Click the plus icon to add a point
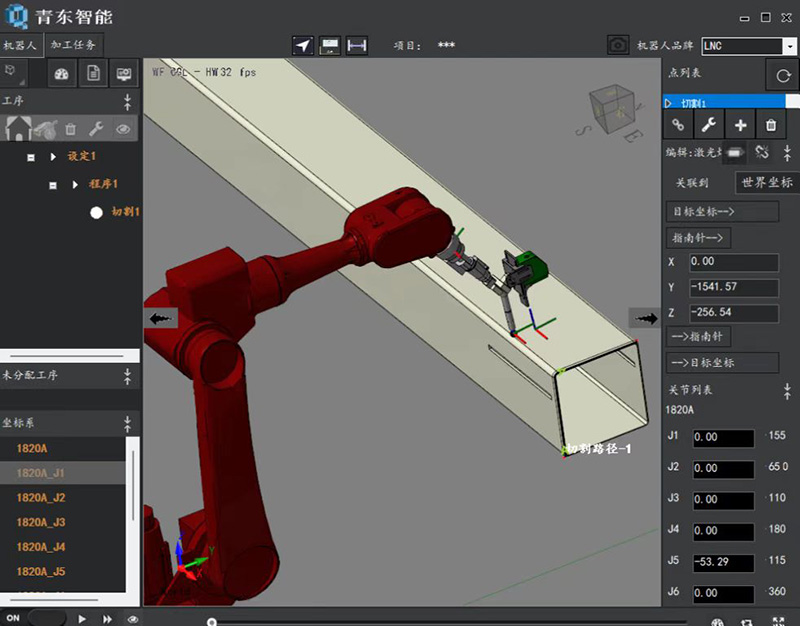The image size is (800, 626). [x=740, y=125]
